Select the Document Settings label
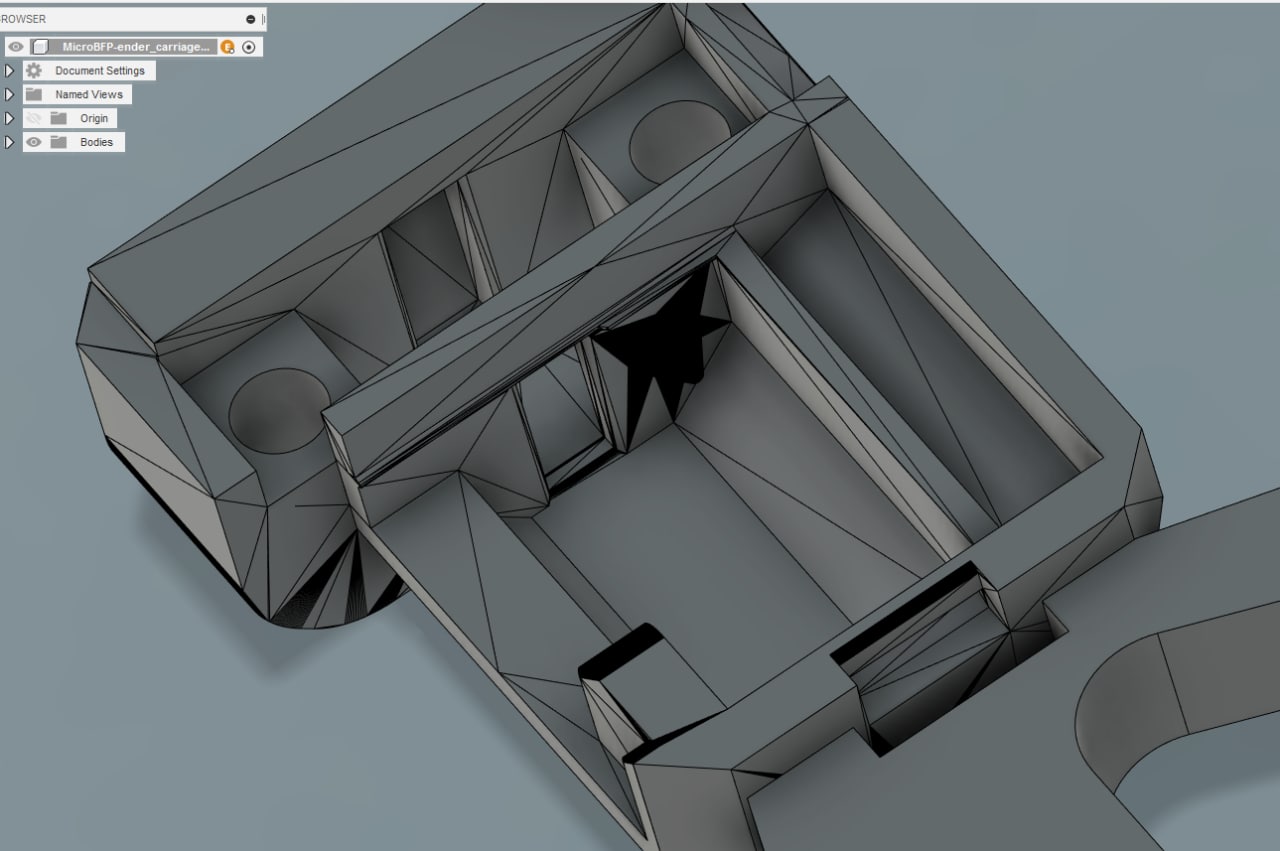The width and height of the screenshot is (1280, 851). 100,71
